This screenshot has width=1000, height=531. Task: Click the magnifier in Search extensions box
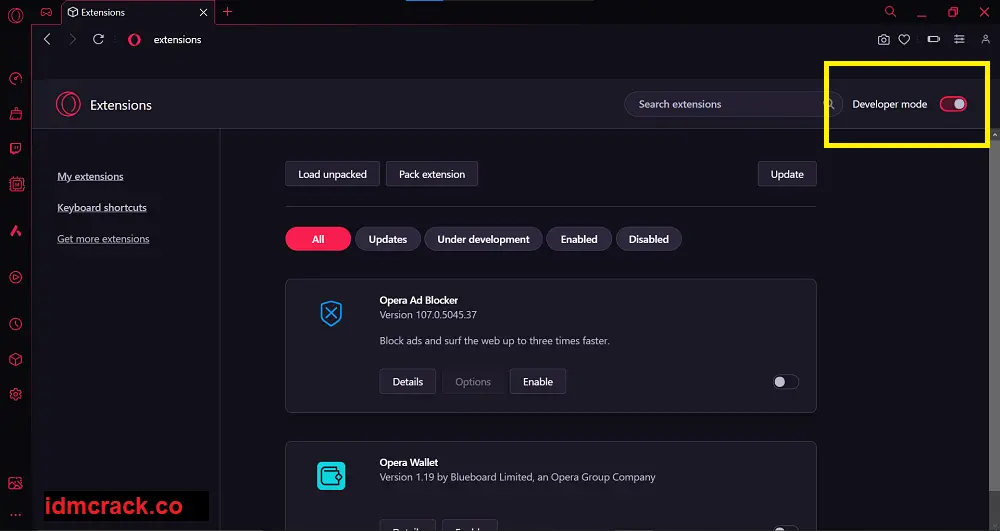point(829,104)
